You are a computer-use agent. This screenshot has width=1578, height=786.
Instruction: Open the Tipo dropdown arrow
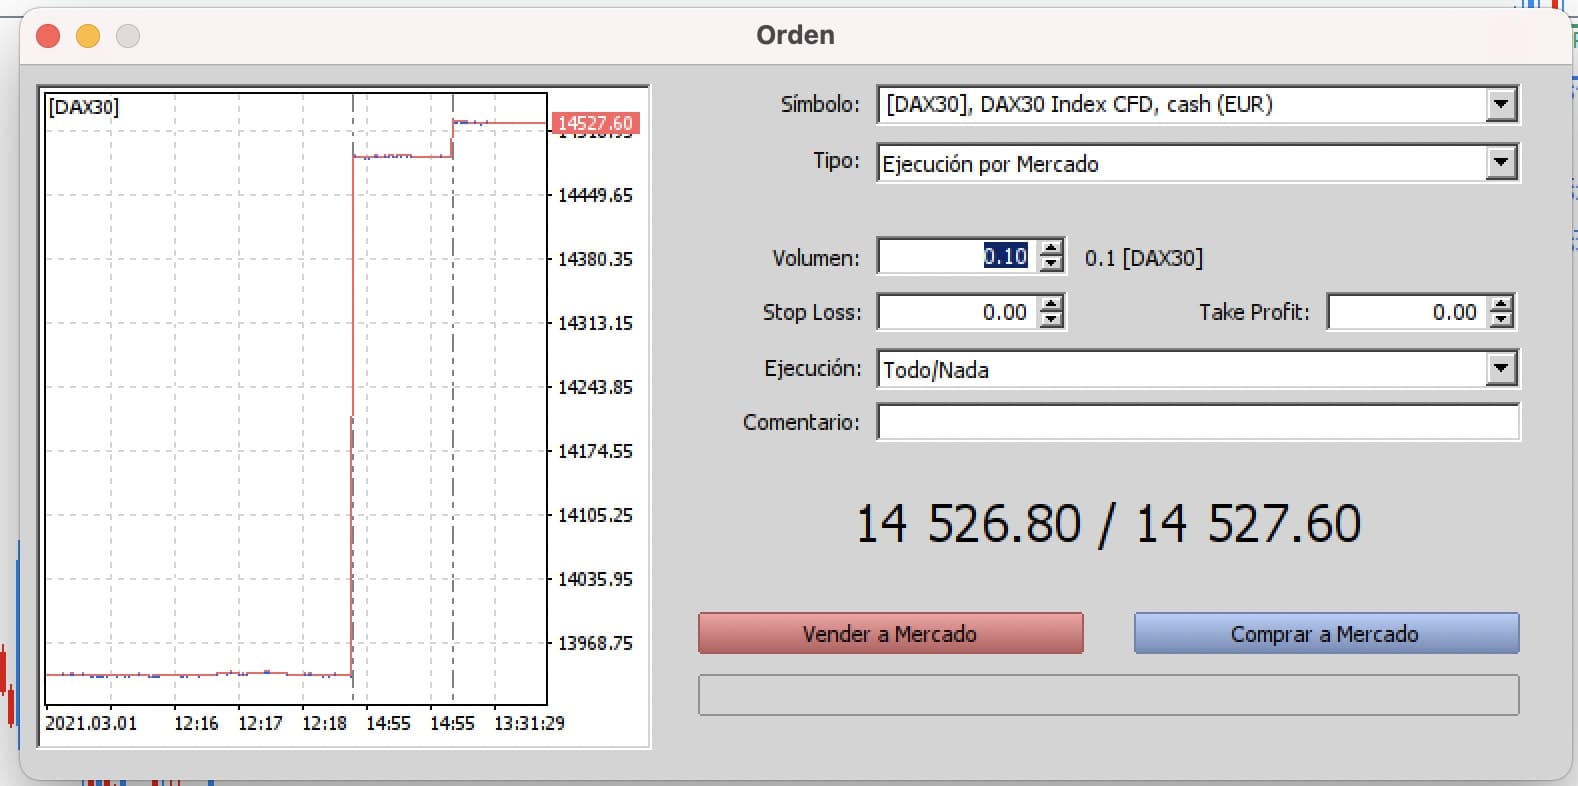1501,163
